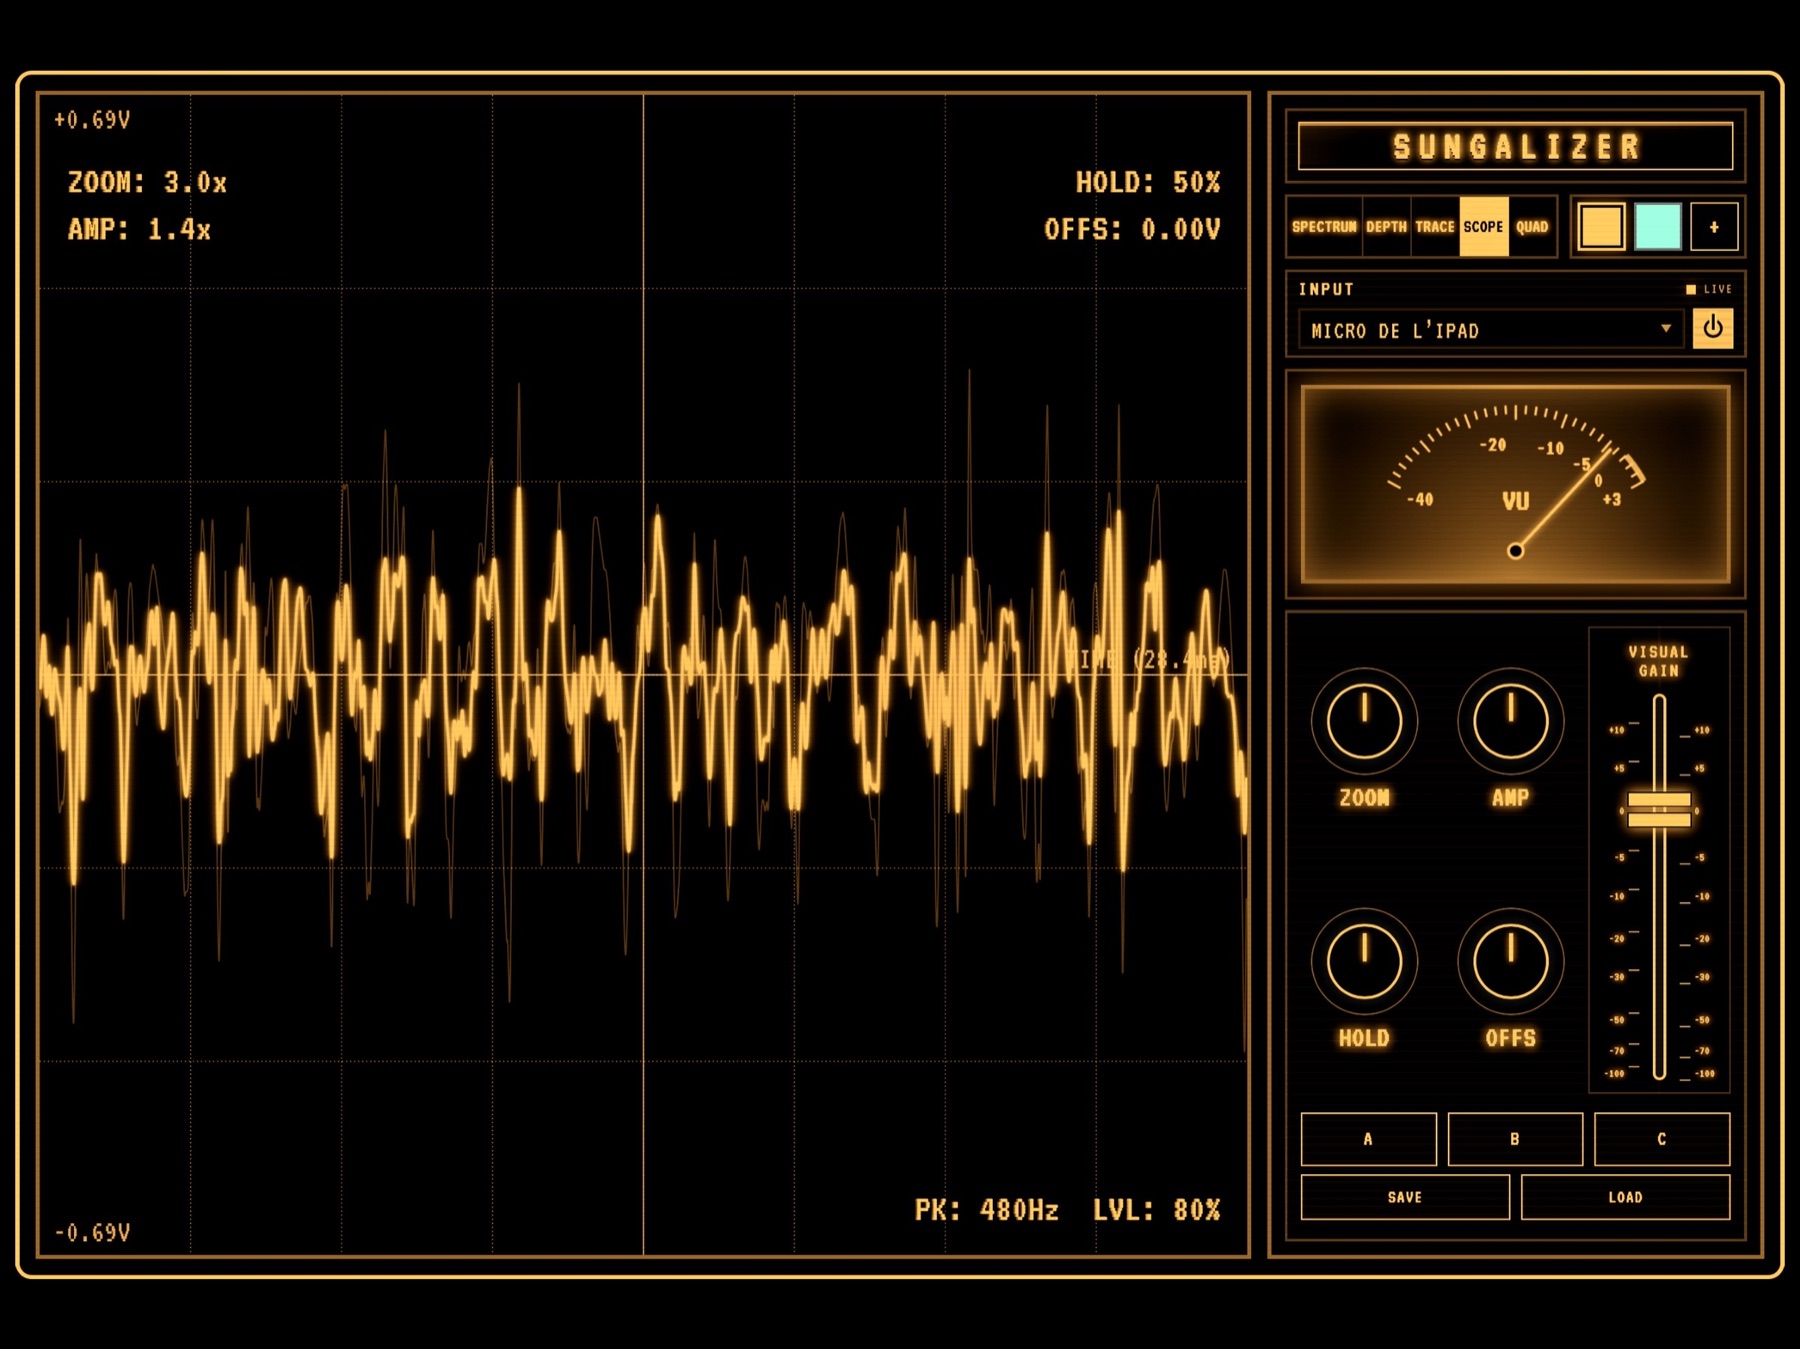
Task: Switch to the Trace view tab
Action: (x=1434, y=227)
